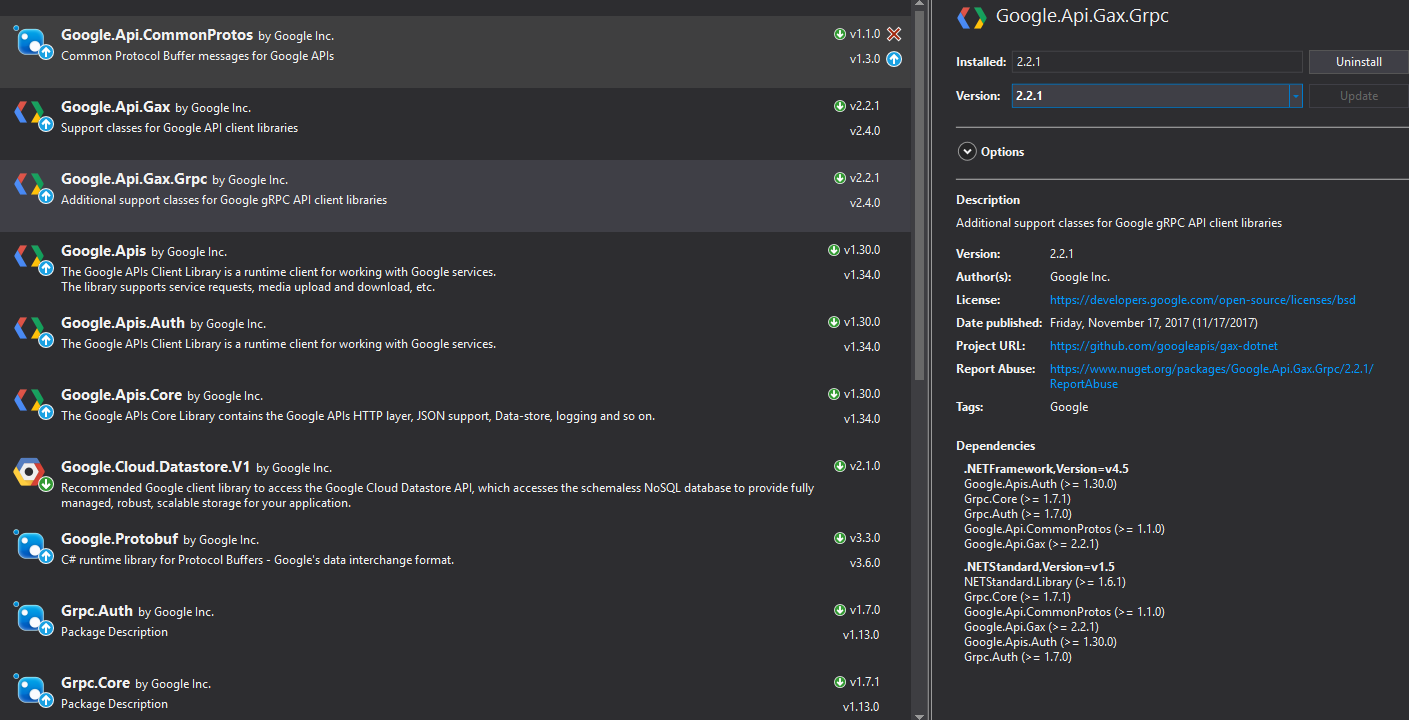The width and height of the screenshot is (1409, 720).
Task: Select the Grpc.Core package name
Action: click(x=95, y=683)
